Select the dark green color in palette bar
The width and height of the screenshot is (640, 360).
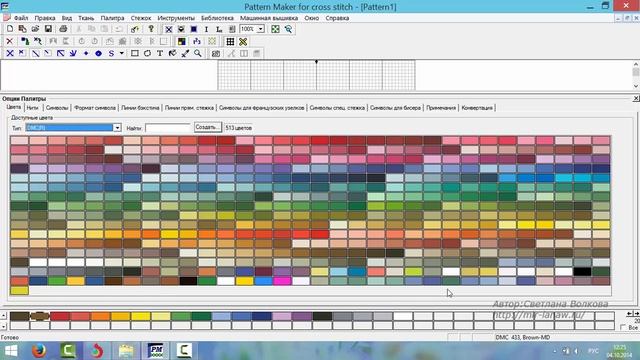pyautogui.click(x=201, y=316)
